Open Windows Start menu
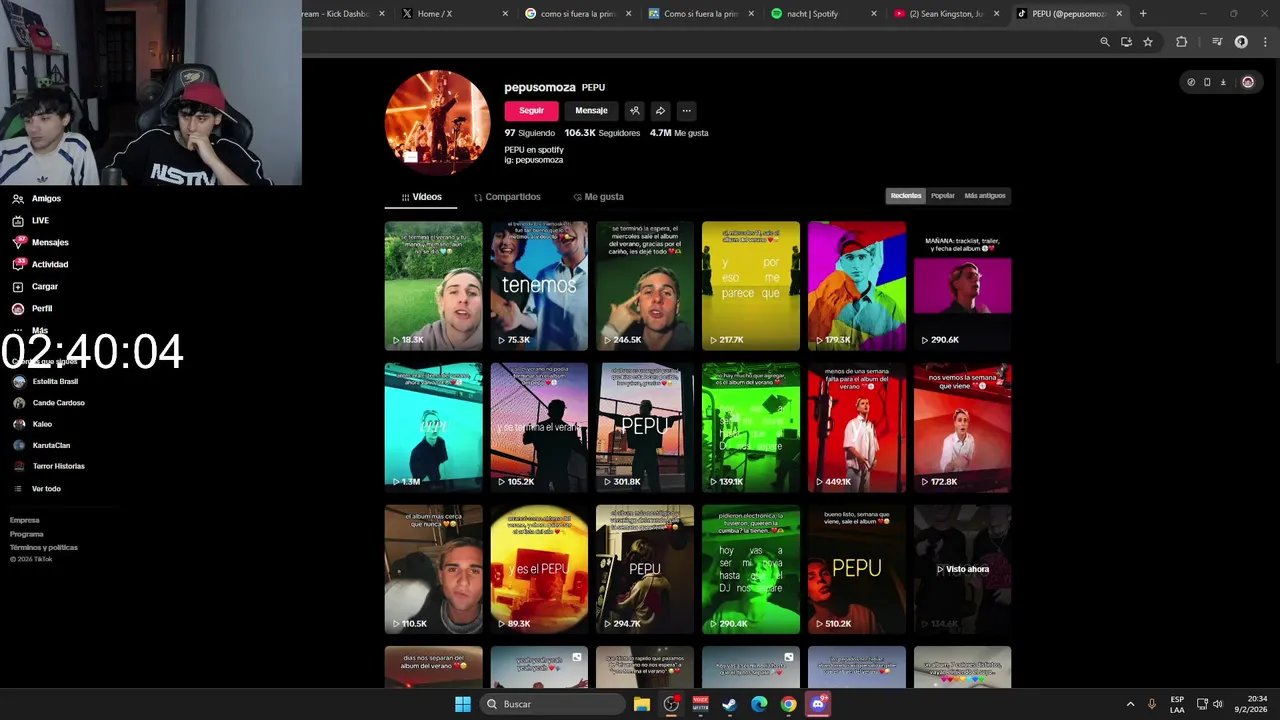Viewport: 1280px width, 720px height. (x=462, y=704)
